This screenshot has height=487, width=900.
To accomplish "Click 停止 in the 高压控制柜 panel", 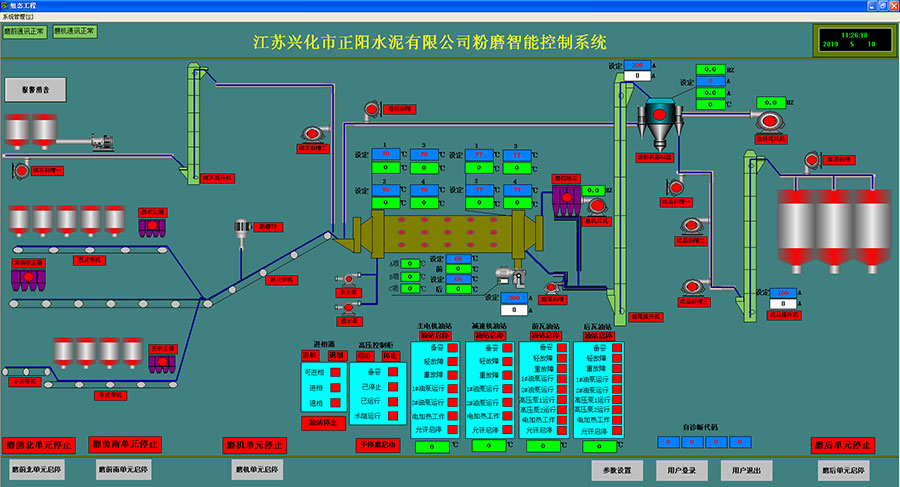I will (390, 355).
